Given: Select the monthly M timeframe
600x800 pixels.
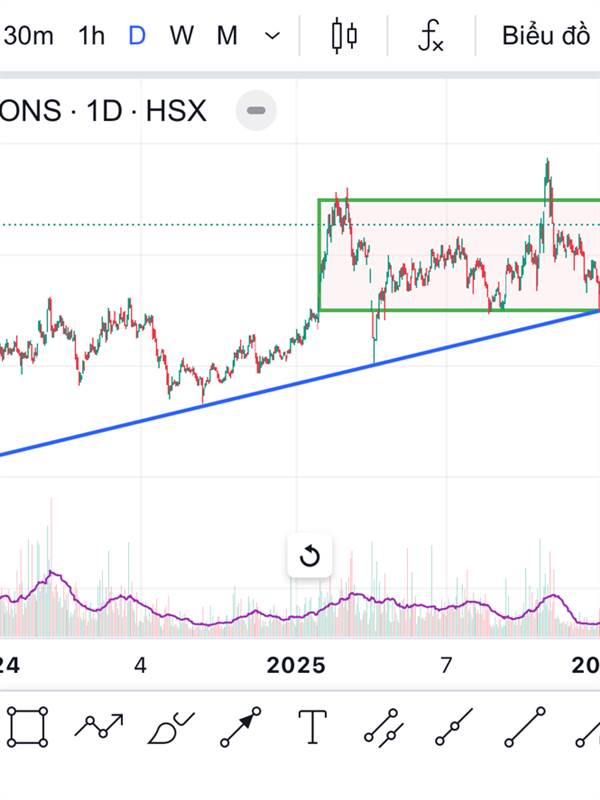Looking at the screenshot, I should point(227,36).
